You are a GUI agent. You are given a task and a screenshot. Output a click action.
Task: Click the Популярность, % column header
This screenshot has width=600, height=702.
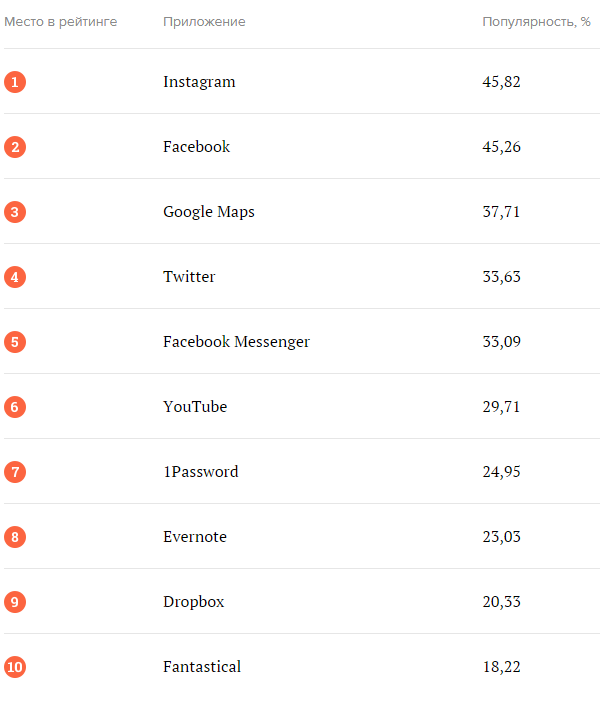(536, 22)
